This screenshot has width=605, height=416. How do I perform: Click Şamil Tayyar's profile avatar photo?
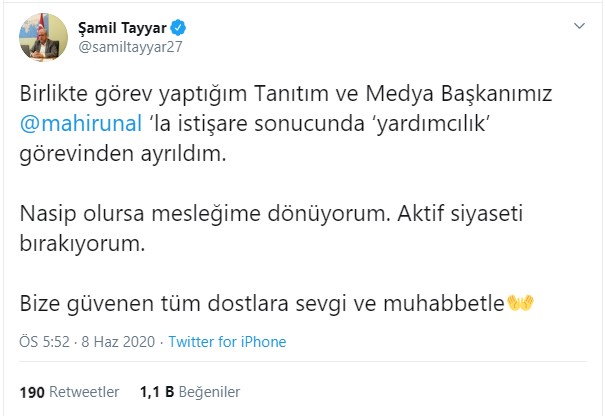[x=42, y=38]
